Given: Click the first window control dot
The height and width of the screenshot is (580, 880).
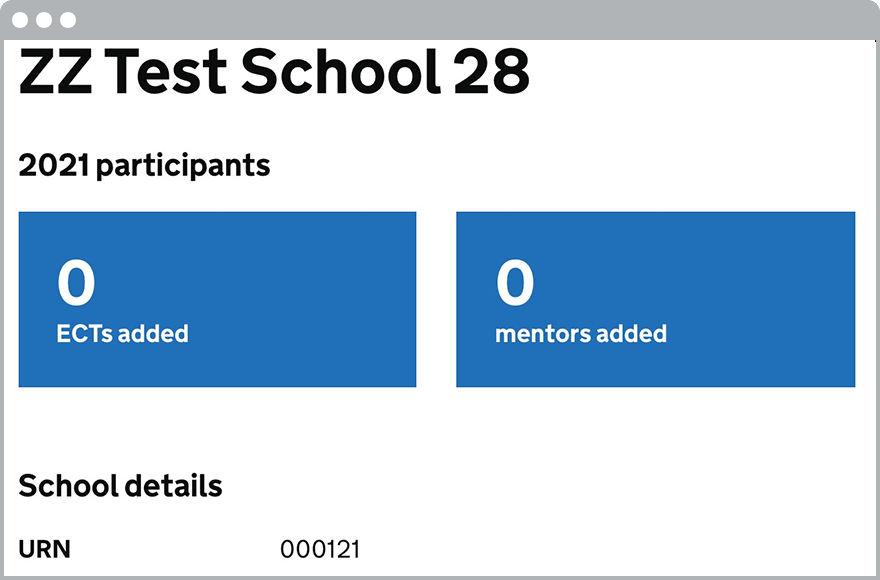Looking at the screenshot, I should point(20,20).
